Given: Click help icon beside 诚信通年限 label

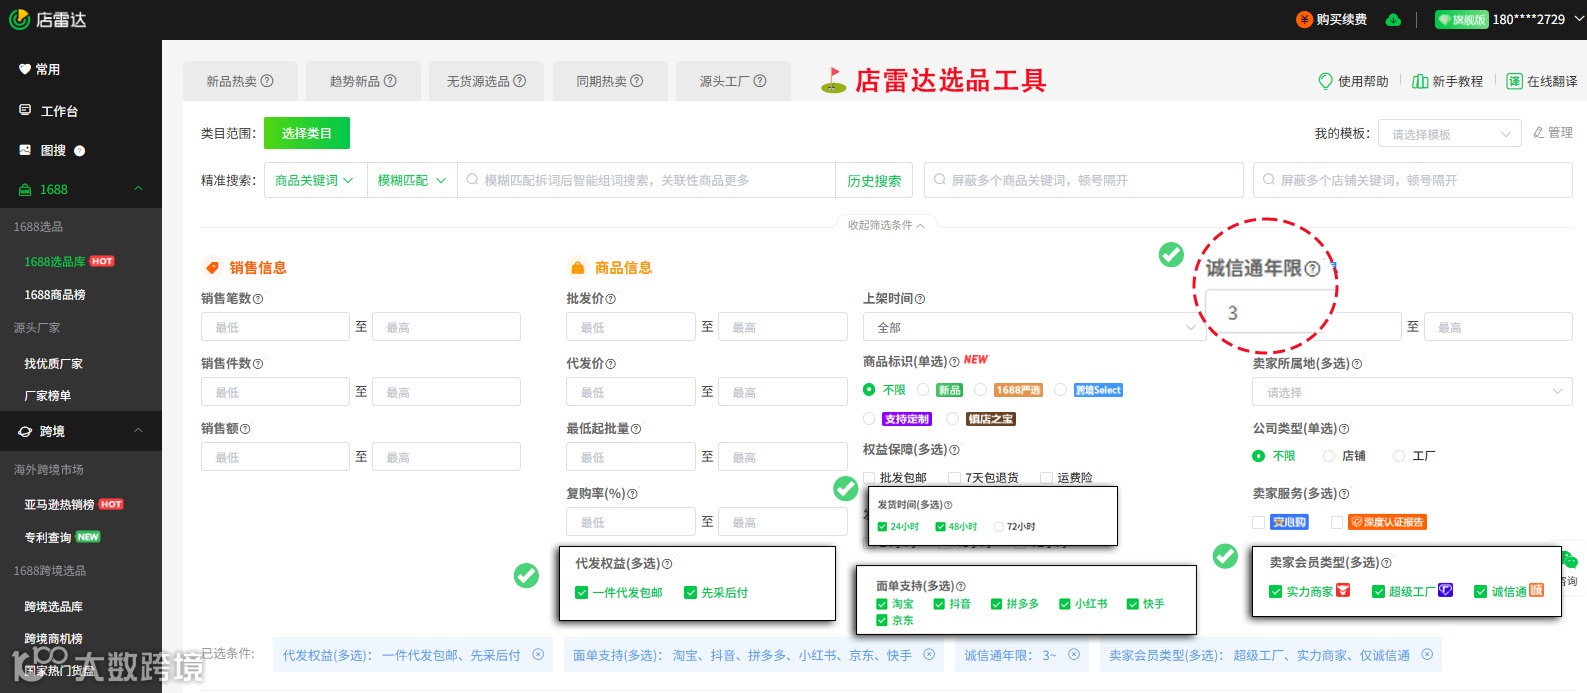Looking at the screenshot, I should click(1312, 268).
